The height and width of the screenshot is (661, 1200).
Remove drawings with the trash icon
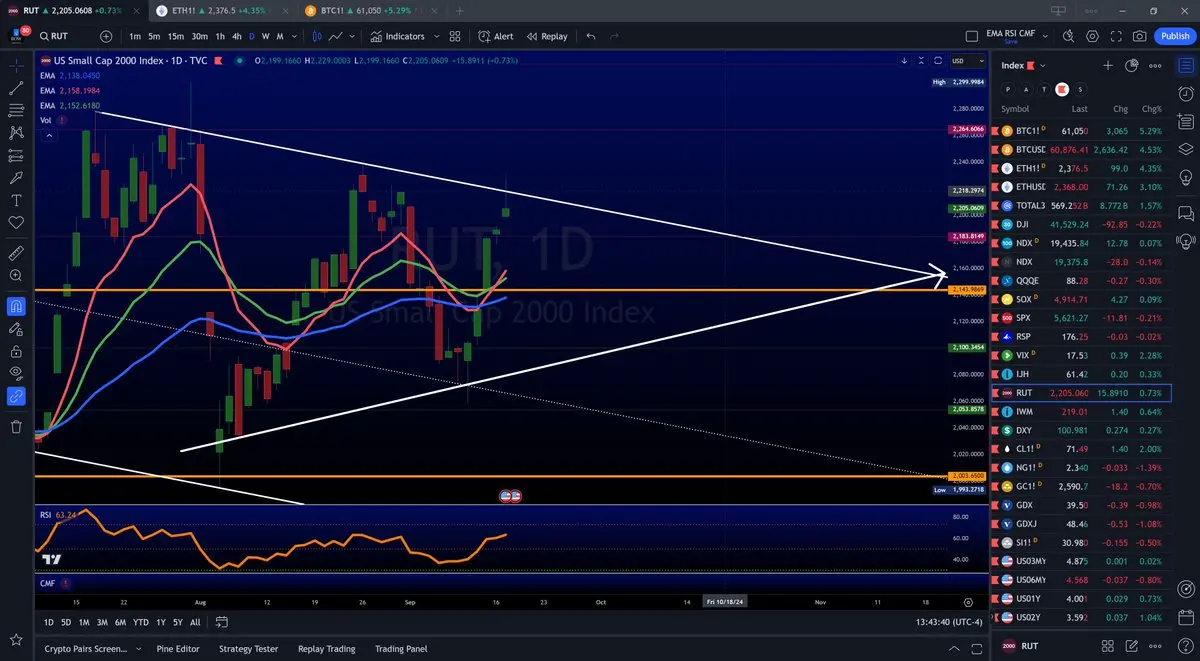(16, 427)
